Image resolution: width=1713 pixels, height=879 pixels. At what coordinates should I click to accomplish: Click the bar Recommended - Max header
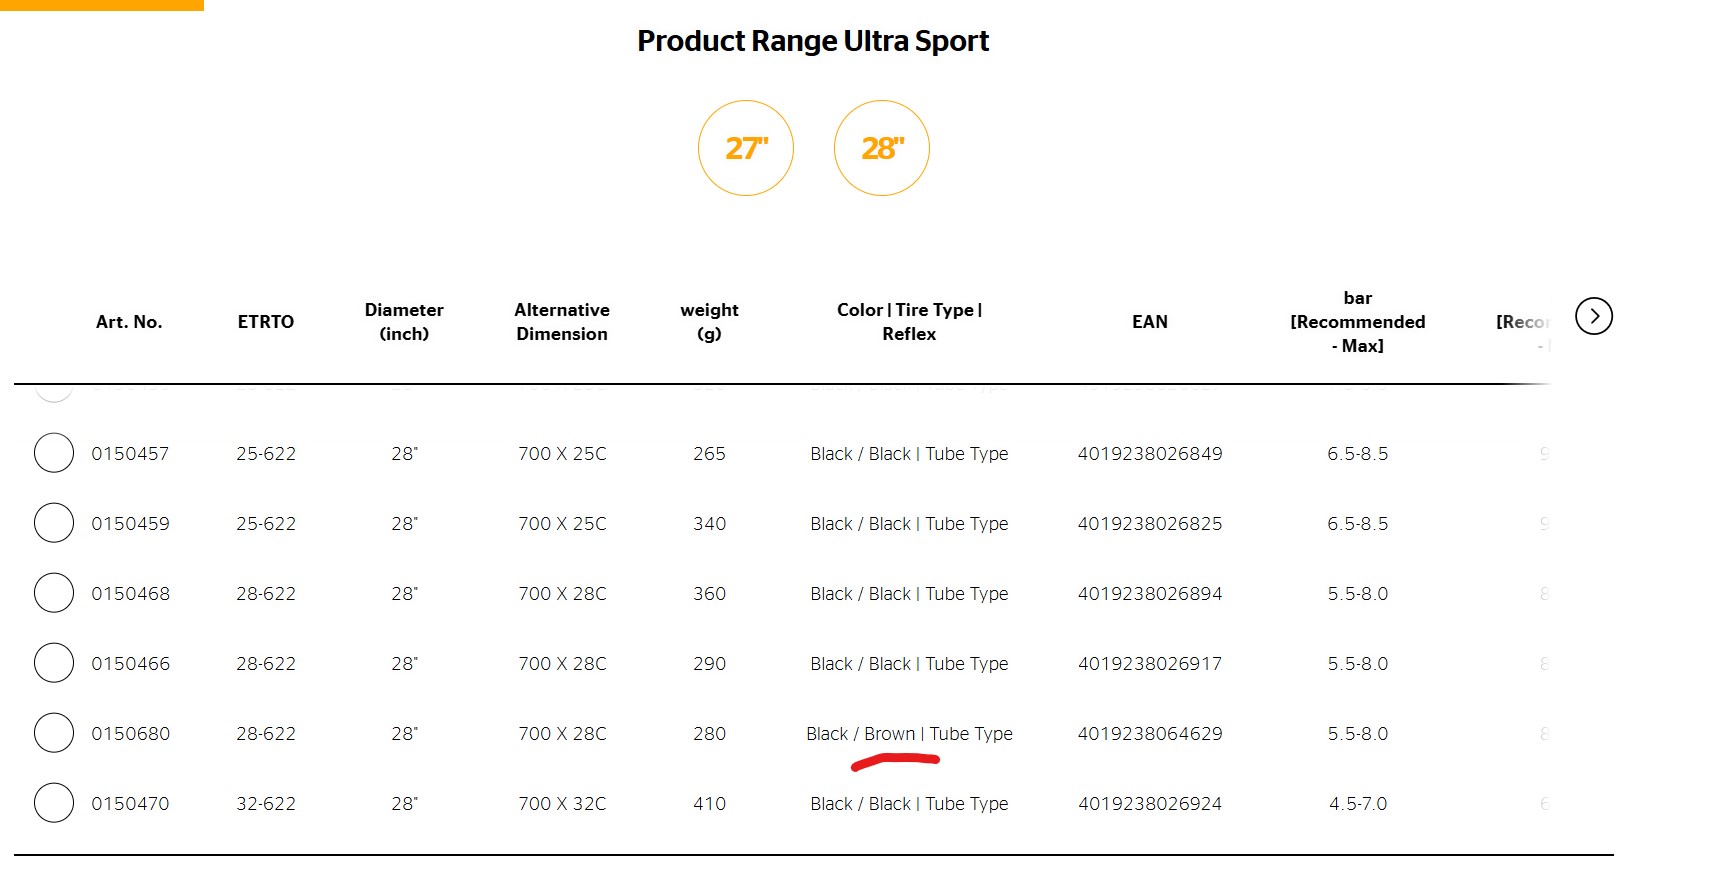pyautogui.click(x=1358, y=322)
